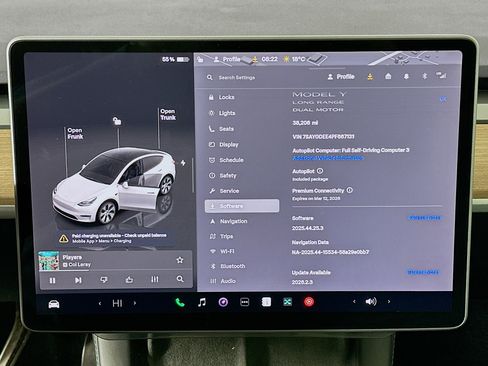Tap the yellow driver icon in settings header

coord(370,77)
